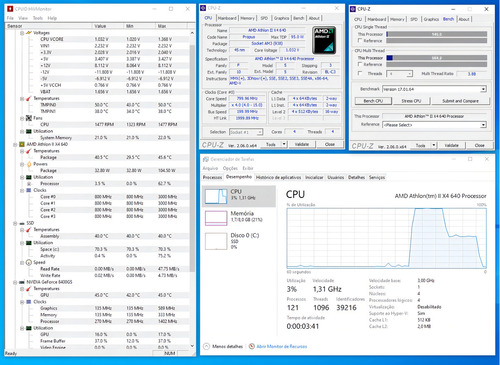Click the AMD Athlon II logo in CPU-Z
The image size is (500, 365).
point(324,40)
